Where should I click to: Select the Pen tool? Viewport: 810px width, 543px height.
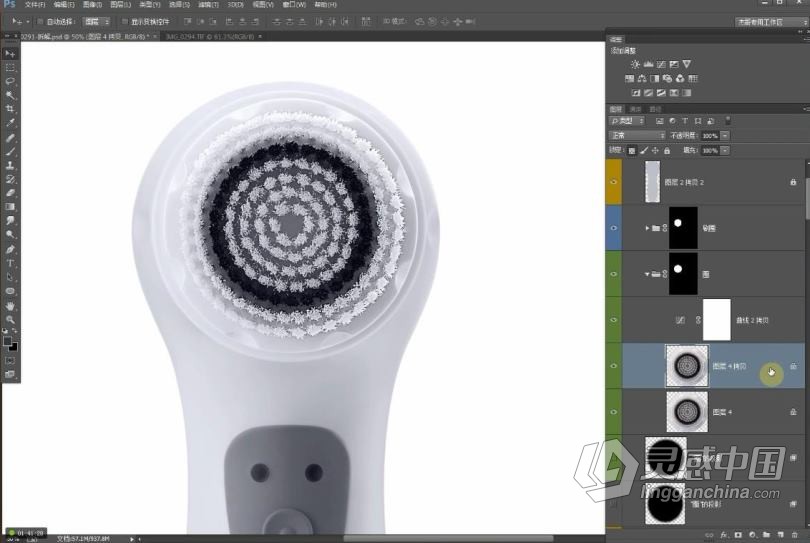tap(10, 250)
